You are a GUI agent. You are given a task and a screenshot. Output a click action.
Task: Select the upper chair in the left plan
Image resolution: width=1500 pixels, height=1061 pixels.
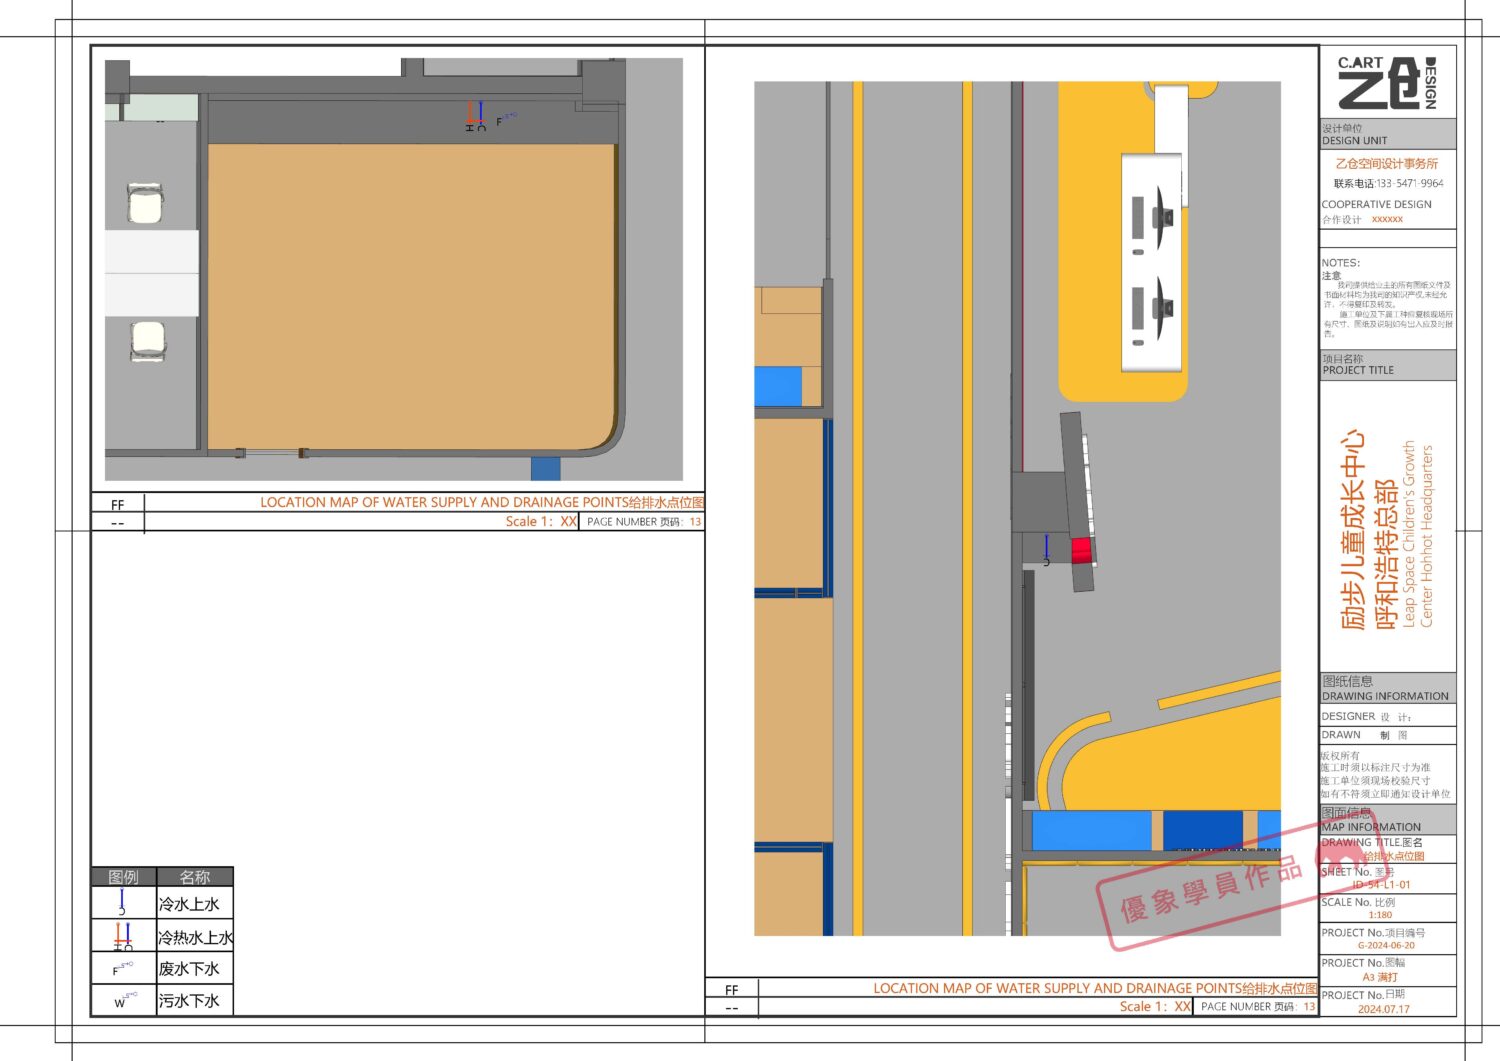[146, 204]
